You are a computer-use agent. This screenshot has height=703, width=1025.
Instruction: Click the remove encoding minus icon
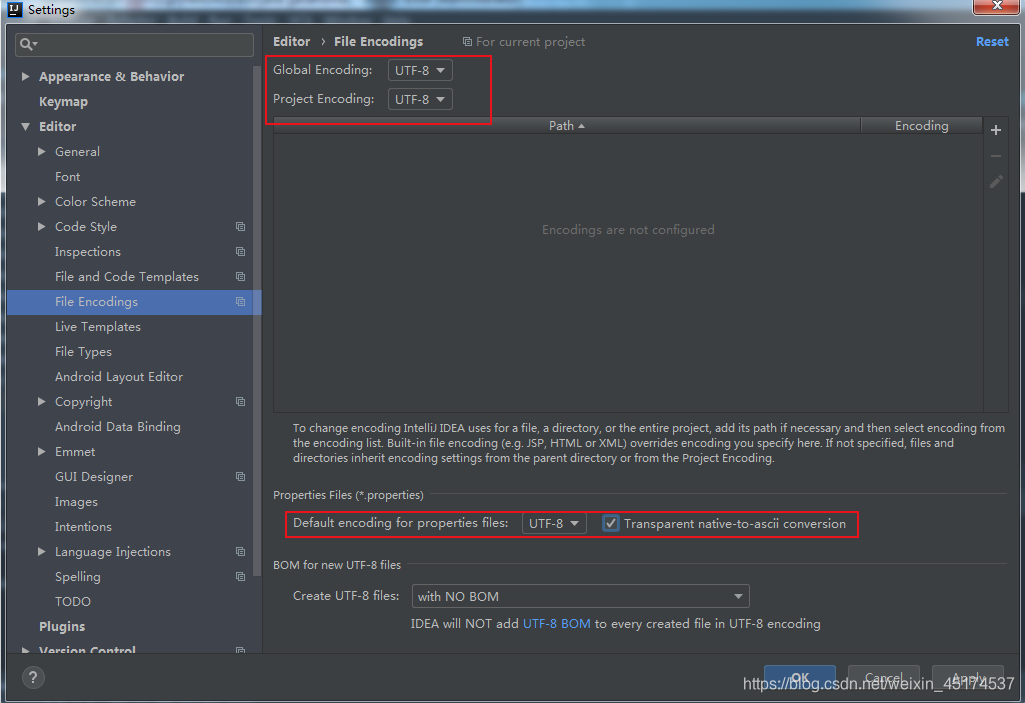pyautogui.click(x=996, y=156)
